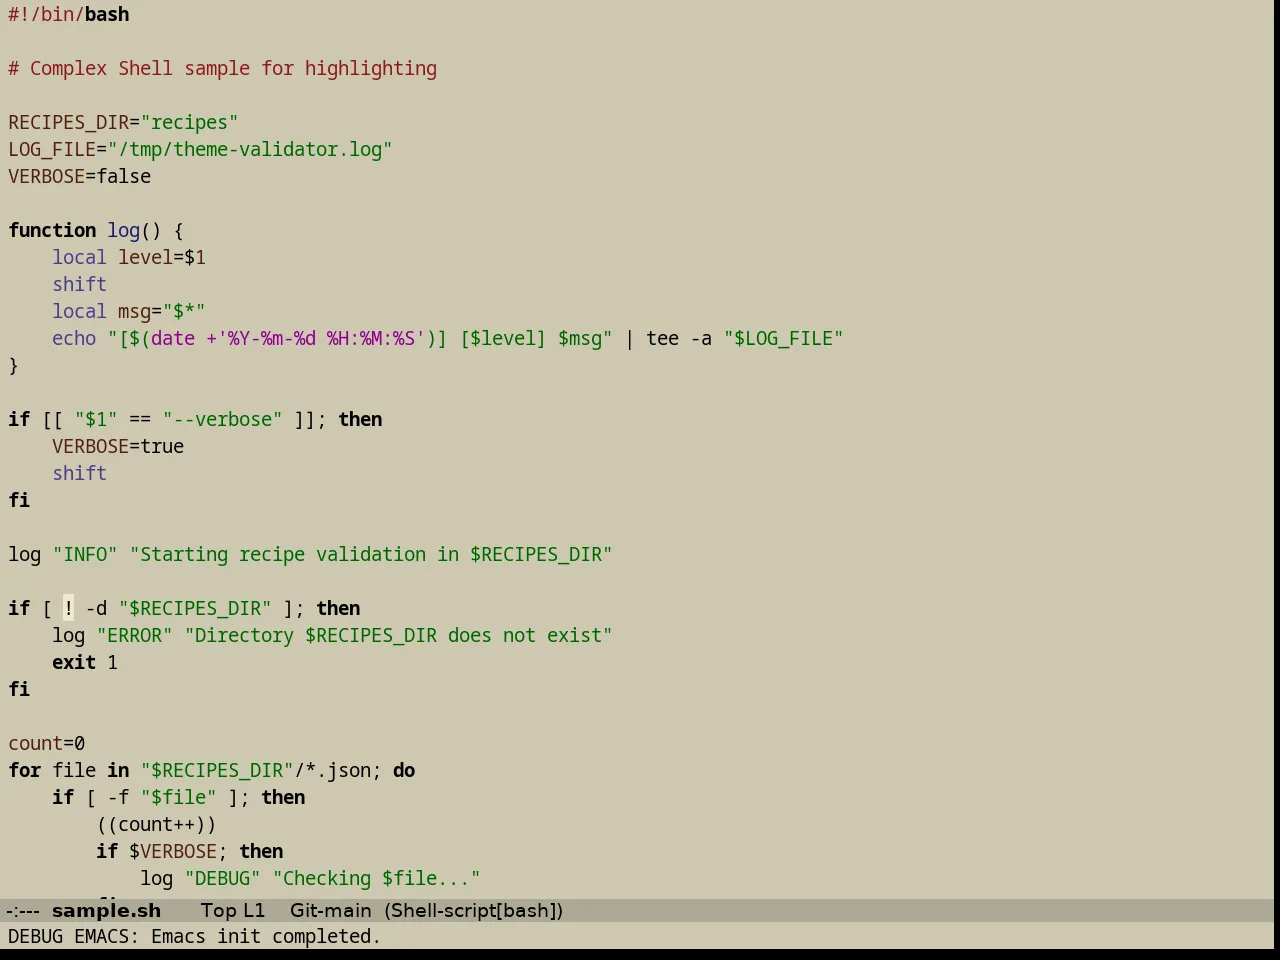Click the RECIPES_DIR variable assignment
This screenshot has width=1280, height=960.
[123, 122]
